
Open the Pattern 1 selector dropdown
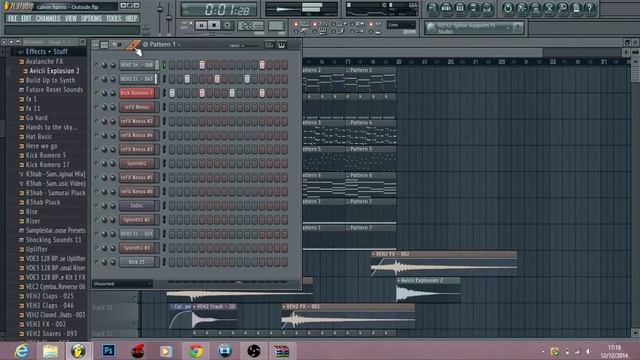(162, 44)
